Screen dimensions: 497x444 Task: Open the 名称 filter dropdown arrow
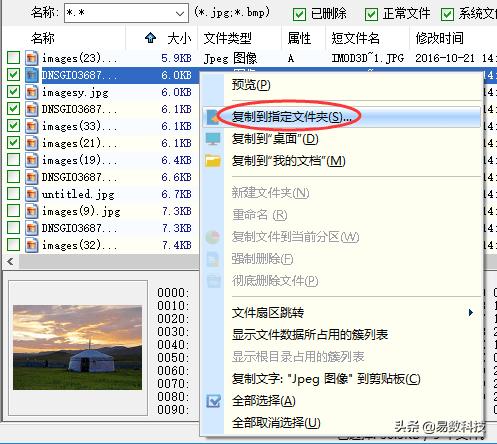click(x=180, y=14)
